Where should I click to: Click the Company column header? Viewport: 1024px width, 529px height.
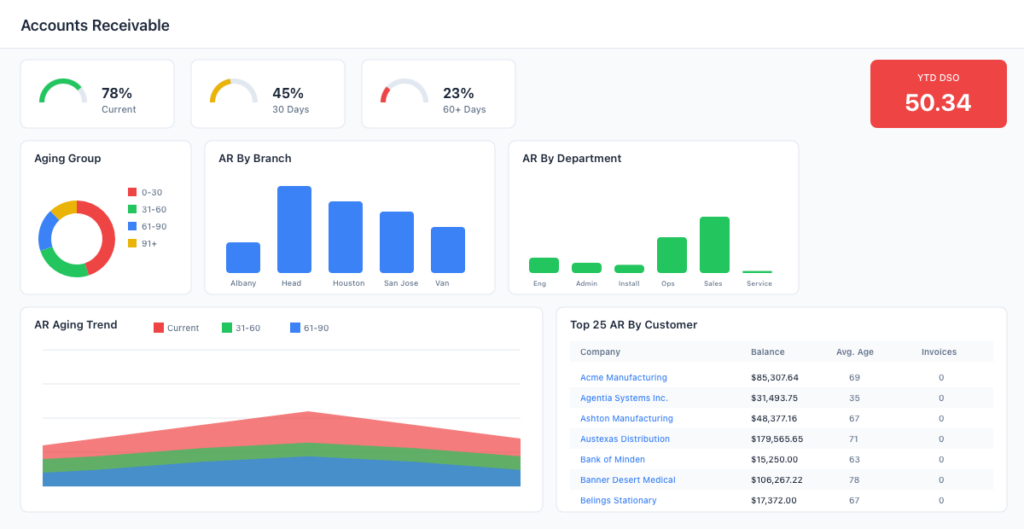(600, 352)
